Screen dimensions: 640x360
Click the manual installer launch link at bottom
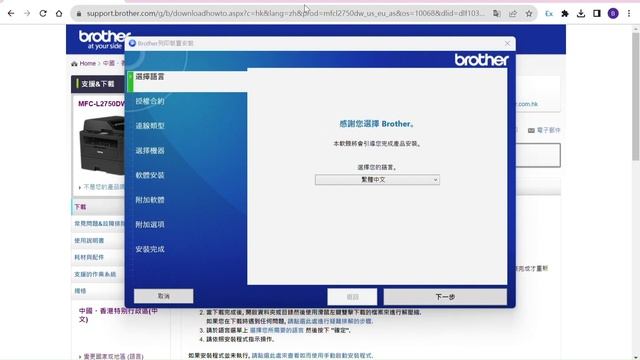(312, 356)
